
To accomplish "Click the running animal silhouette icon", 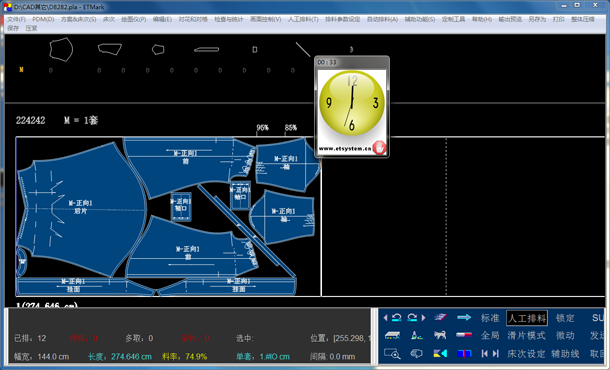I will 440,335.
